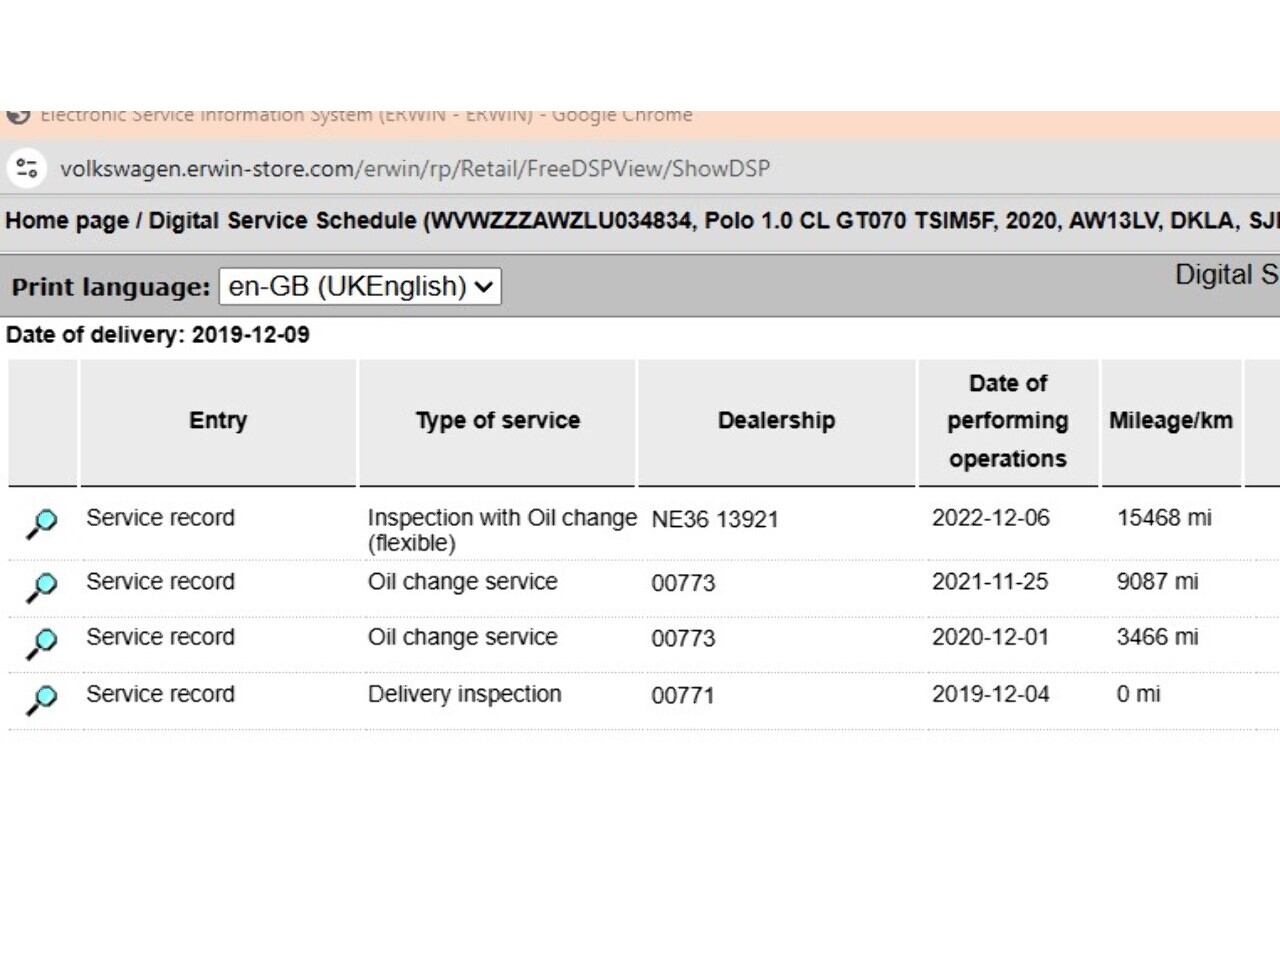Viewport: 1280px width, 960px height.
Task: Select the 2021-11-25 date cell
Action: pyautogui.click(x=990, y=581)
